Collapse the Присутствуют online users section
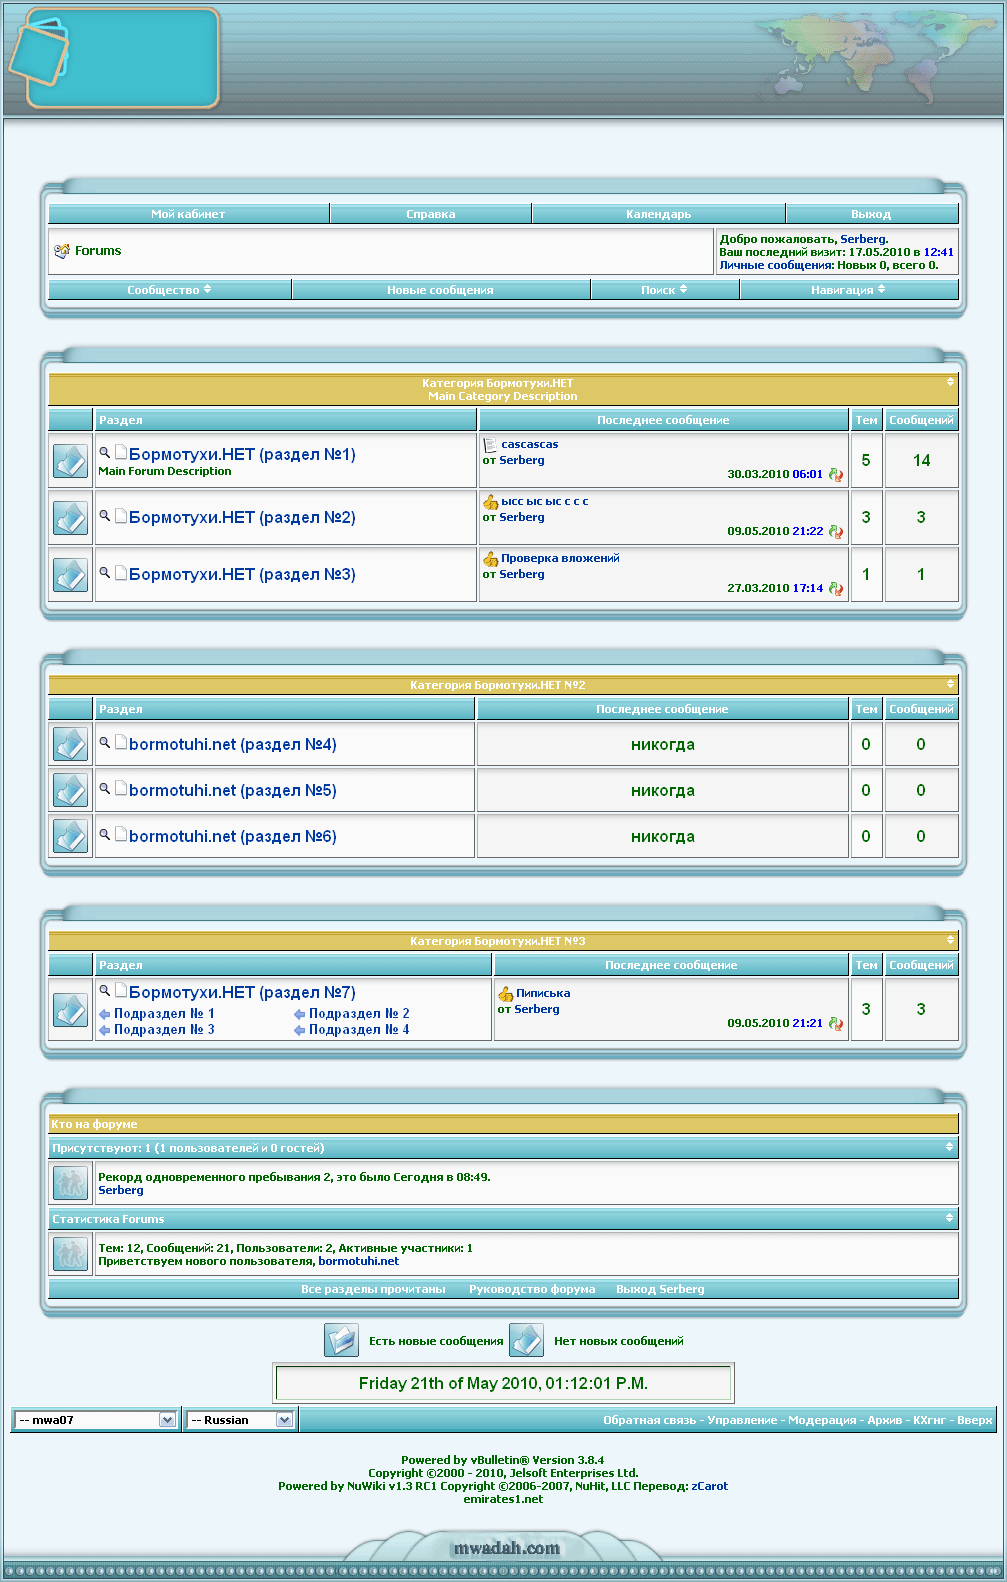Image resolution: width=1007 pixels, height=1582 pixels. (950, 1147)
